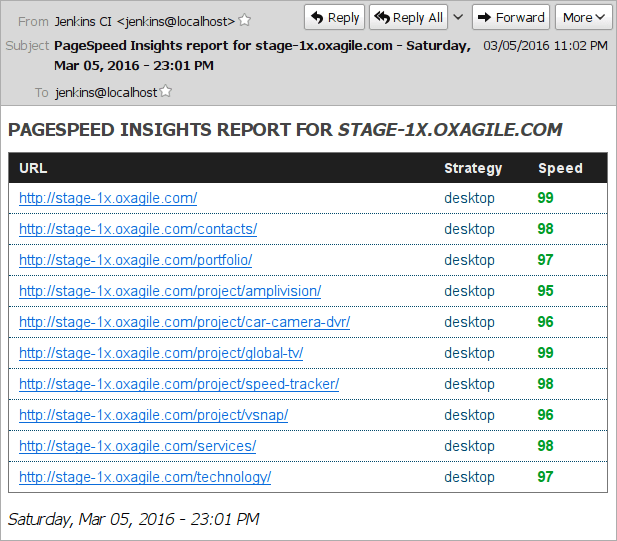This screenshot has width=617, height=541.
Task: Open the contacts page link
Action: (138, 229)
